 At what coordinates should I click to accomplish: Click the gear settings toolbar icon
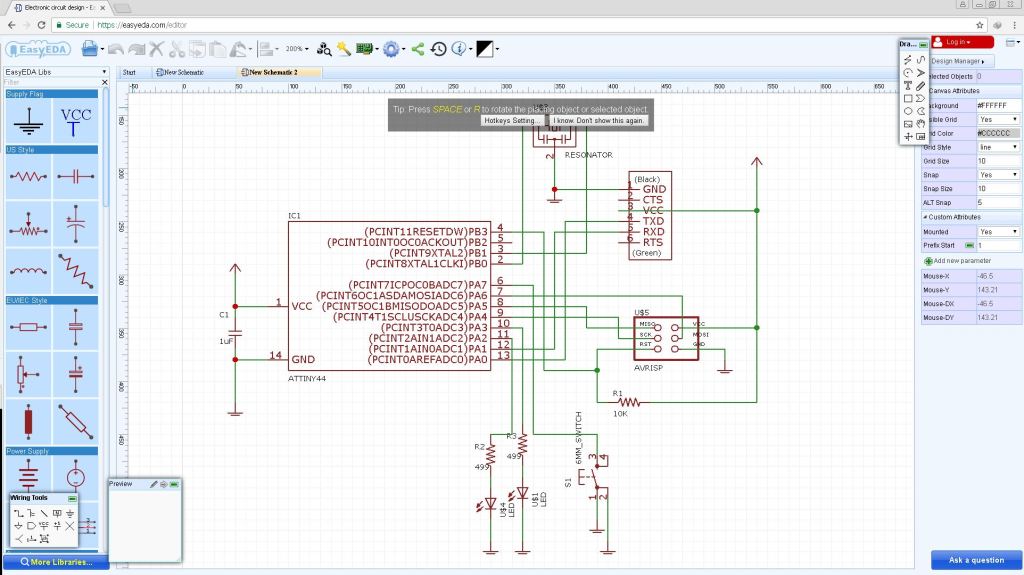pos(391,49)
